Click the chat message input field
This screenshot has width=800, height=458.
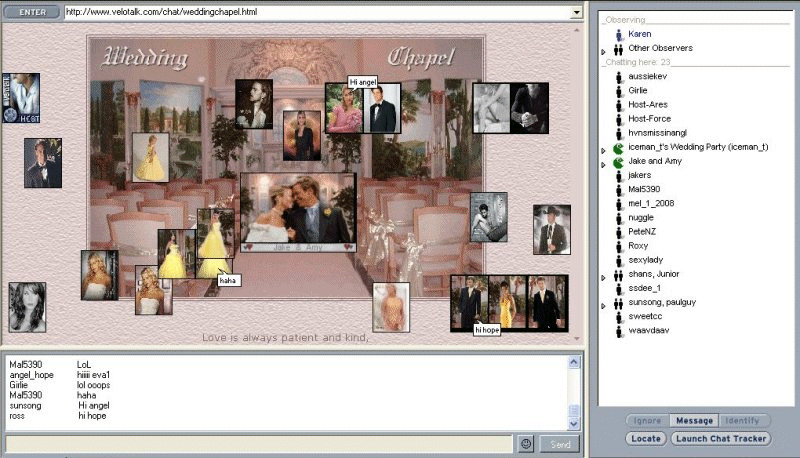tap(260, 444)
